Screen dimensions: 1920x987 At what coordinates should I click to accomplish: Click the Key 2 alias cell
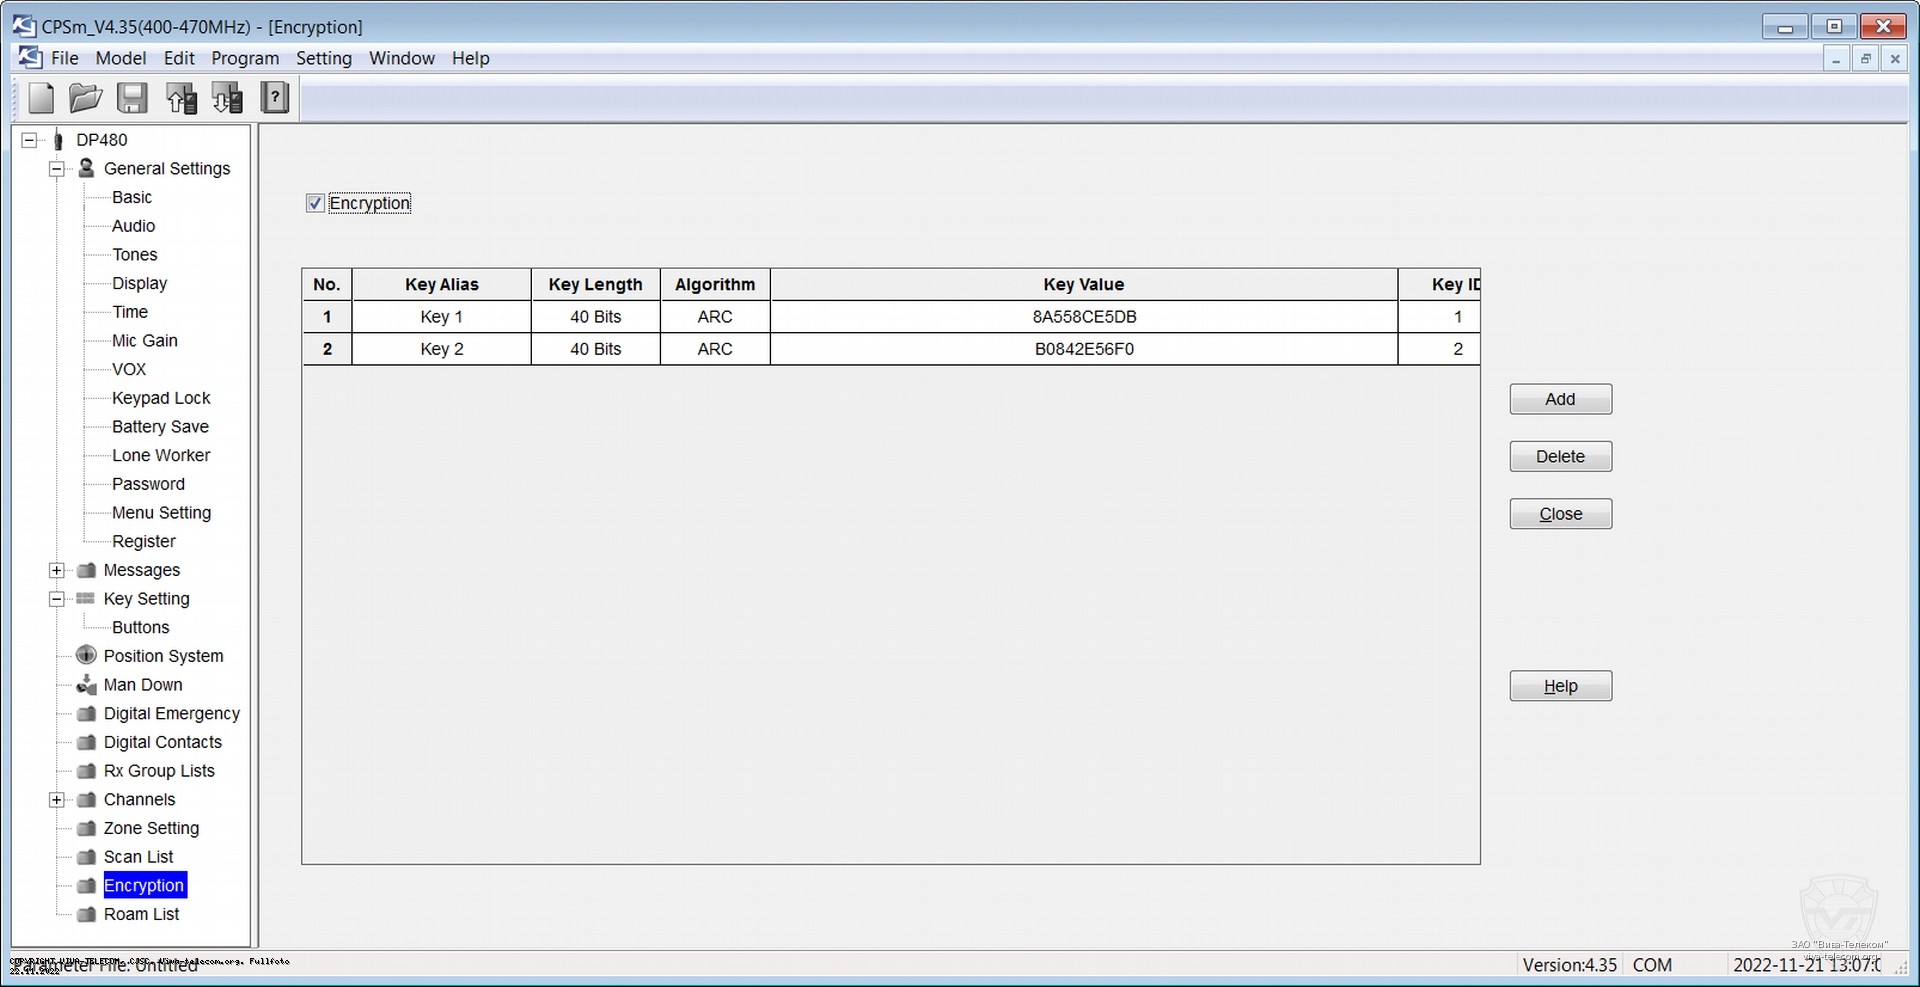point(441,349)
